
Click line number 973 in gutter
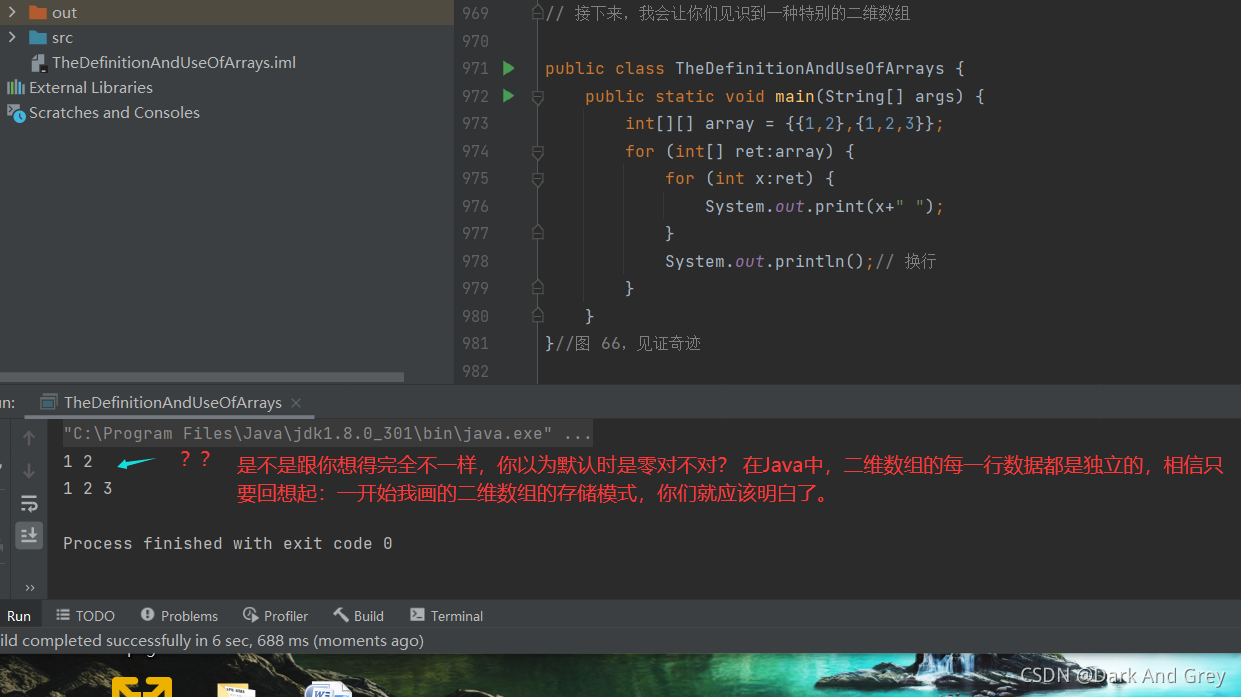click(x=475, y=123)
